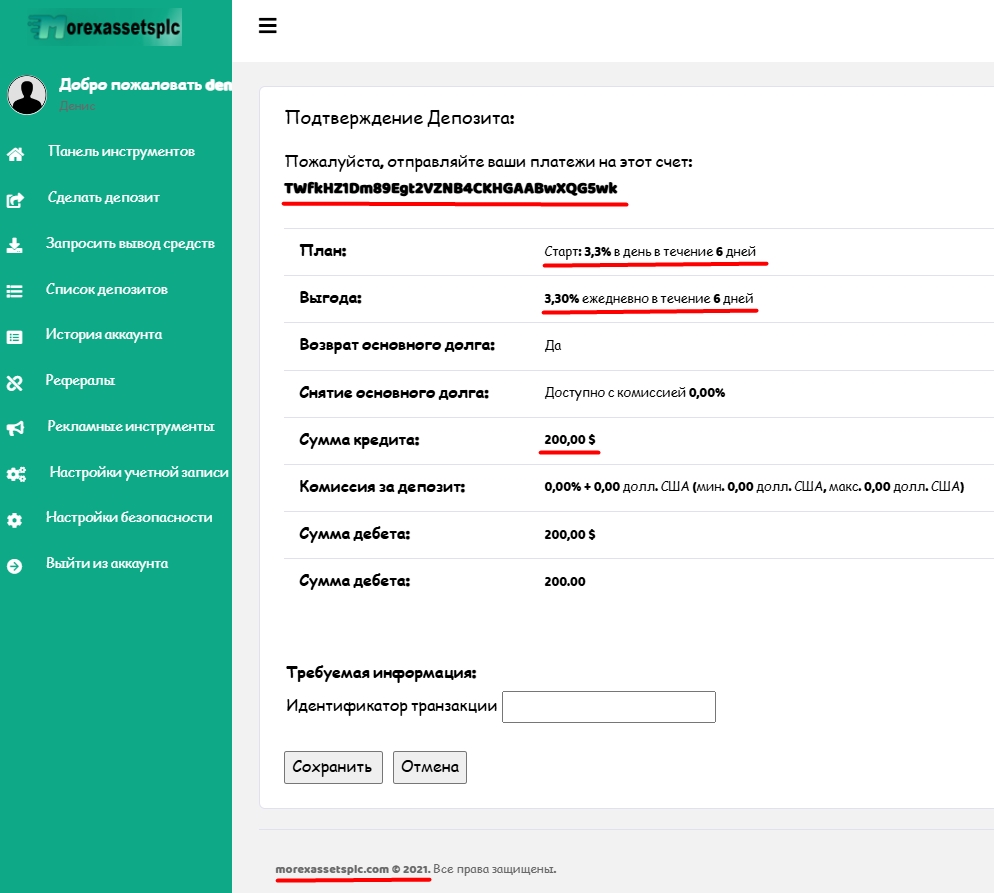Viewport: 994px width, 893px height.
Task: Click the Требуемая информация label
Action: click(381, 672)
